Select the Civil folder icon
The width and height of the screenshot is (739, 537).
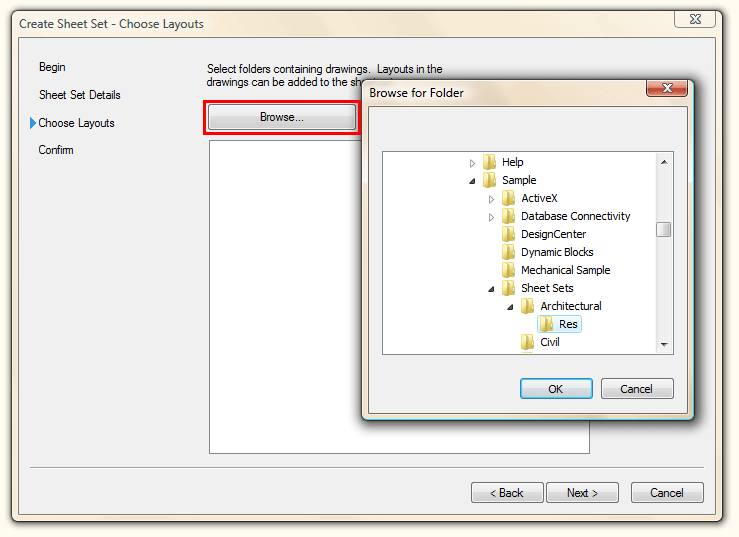point(527,342)
